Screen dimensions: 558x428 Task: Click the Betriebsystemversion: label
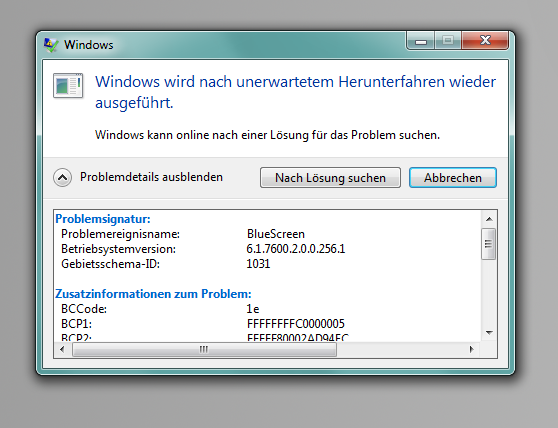coord(119,249)
